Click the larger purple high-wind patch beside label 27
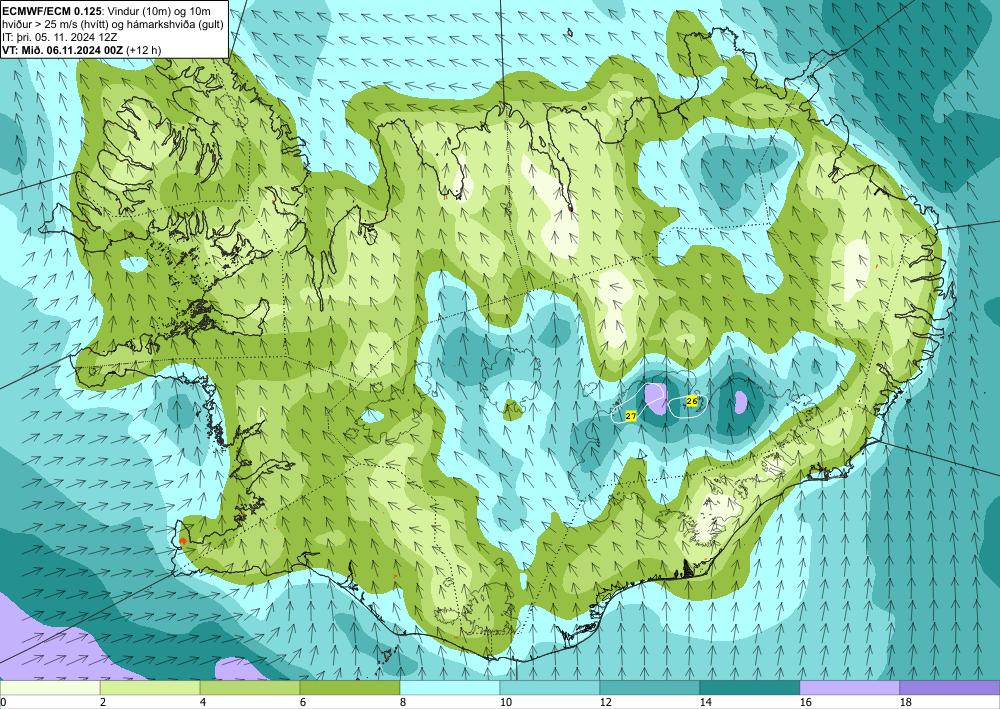This screenshot has height=709, width=1000. point(654,398)
